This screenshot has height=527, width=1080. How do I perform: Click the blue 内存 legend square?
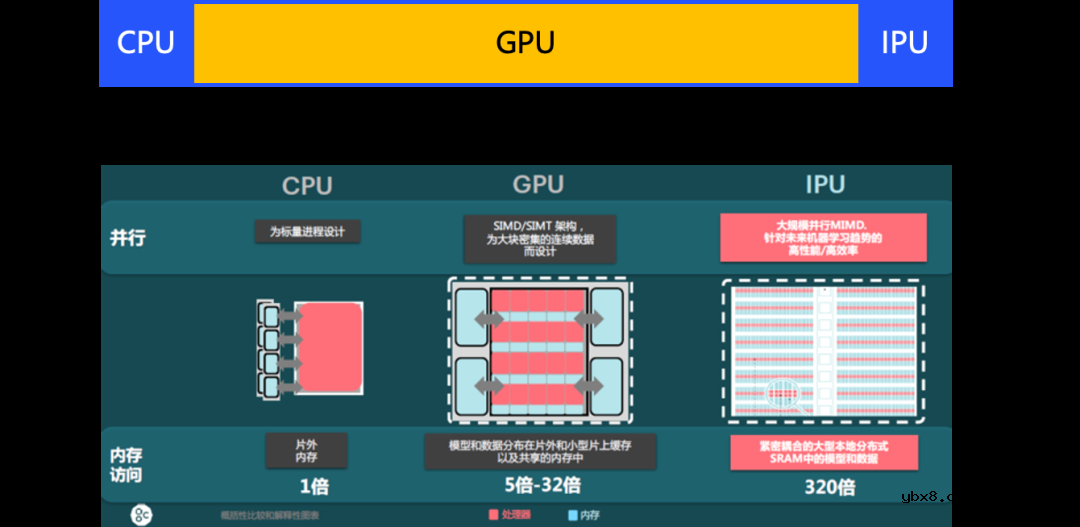573,515
